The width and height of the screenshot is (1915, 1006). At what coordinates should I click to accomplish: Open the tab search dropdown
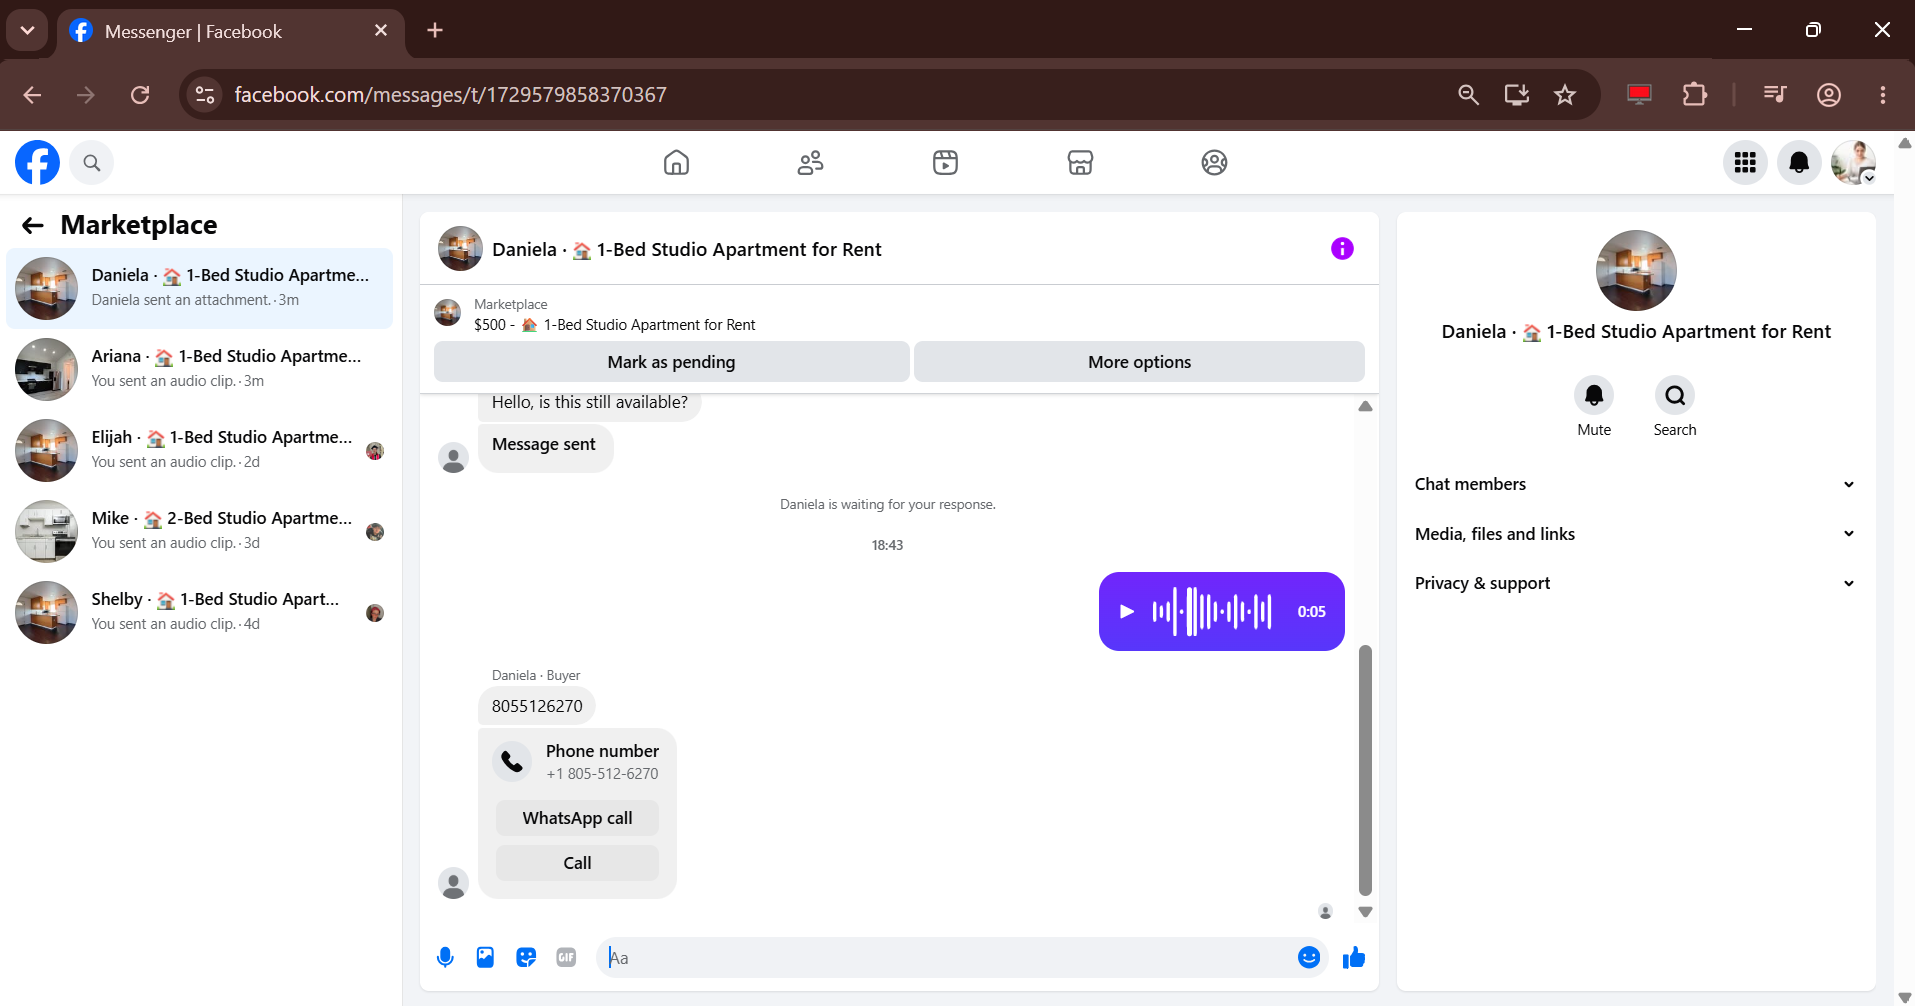[27, 30]
